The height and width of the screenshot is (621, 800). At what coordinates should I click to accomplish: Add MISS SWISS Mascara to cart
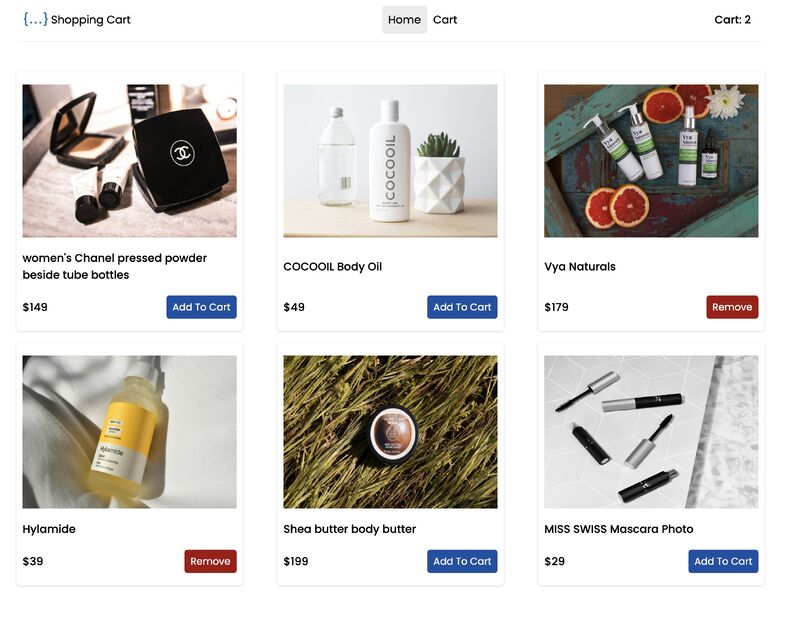coord(723,561)
